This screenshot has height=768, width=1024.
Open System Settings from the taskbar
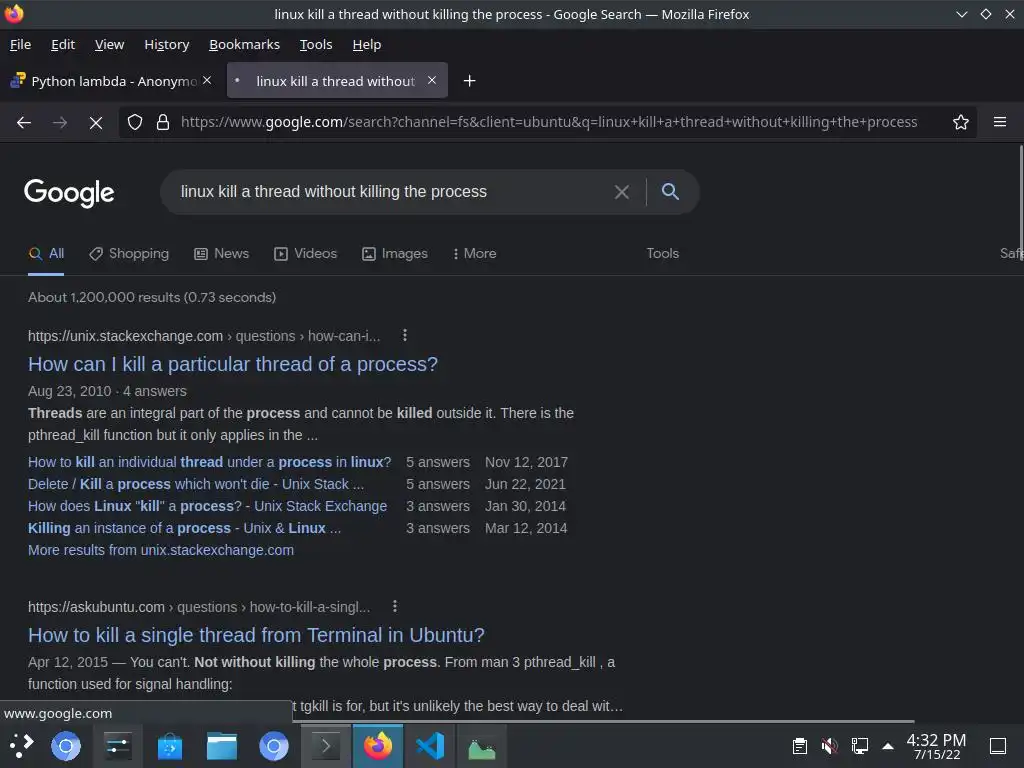point(118,746)
